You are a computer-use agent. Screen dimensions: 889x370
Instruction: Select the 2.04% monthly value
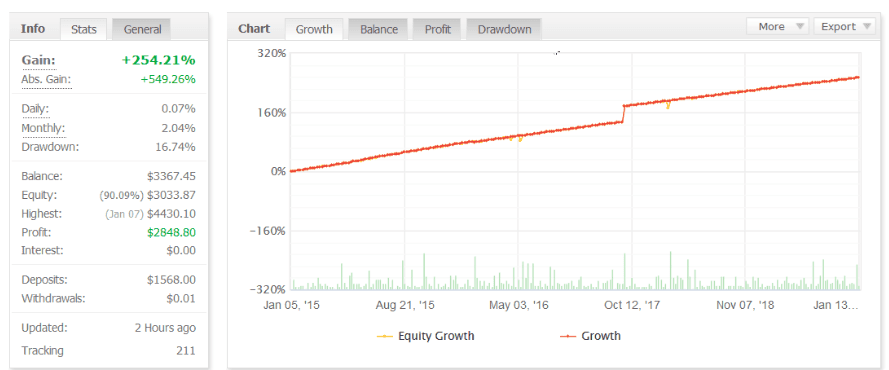pyautogui.click(x=179, y=128)
